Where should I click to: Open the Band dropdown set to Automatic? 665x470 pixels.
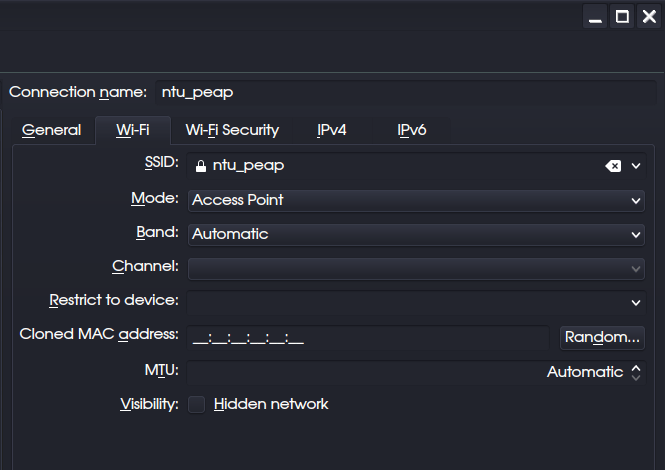[415, 234]
